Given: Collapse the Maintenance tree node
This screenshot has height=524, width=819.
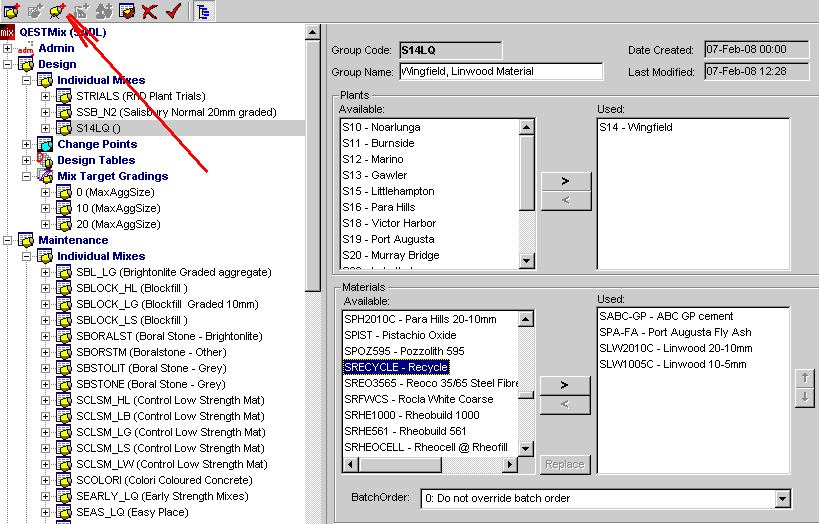Looking at the screenshot, I should [x=8, y=240].
